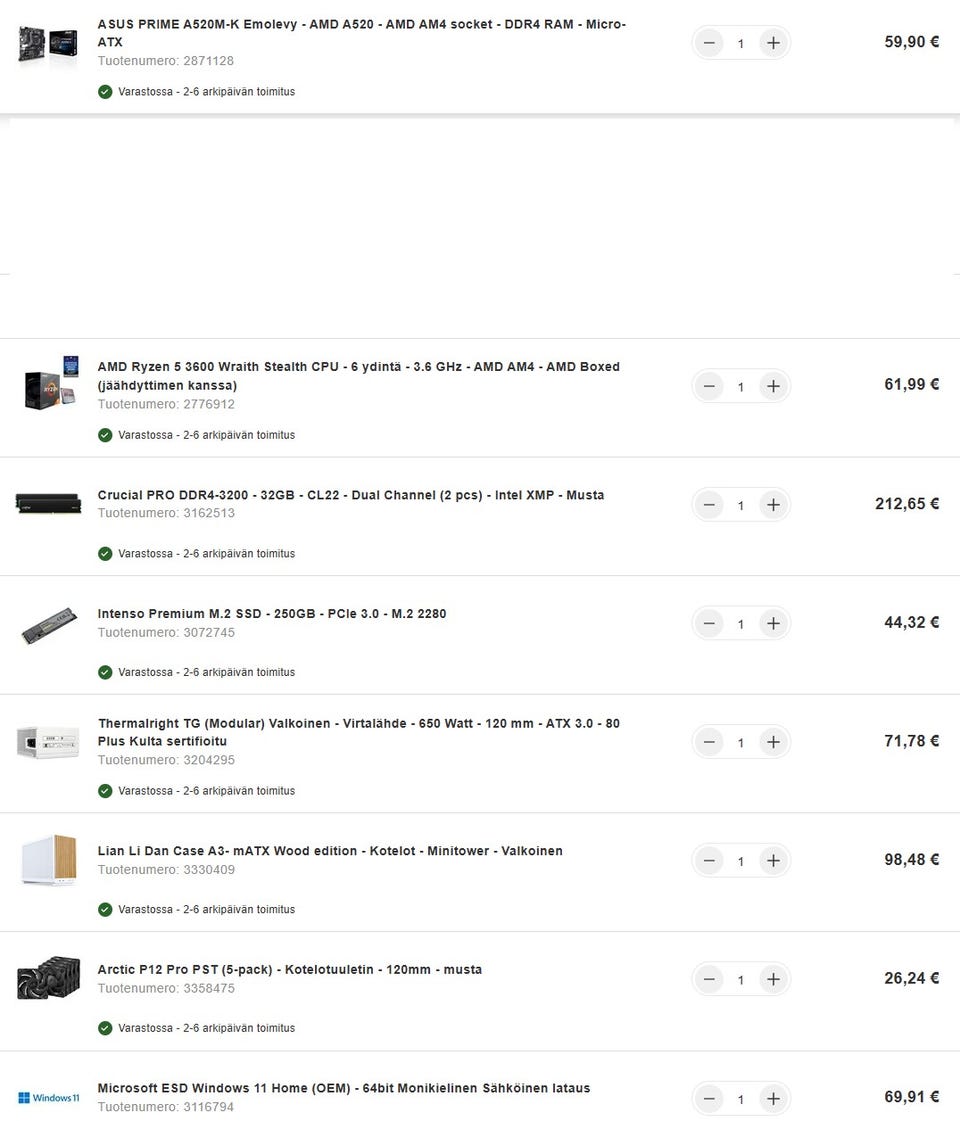Viewport: 960px width, 1121px height.
Task: Reduce Intenso Premium M.2 SSD quantity
Action: (709, 624)
